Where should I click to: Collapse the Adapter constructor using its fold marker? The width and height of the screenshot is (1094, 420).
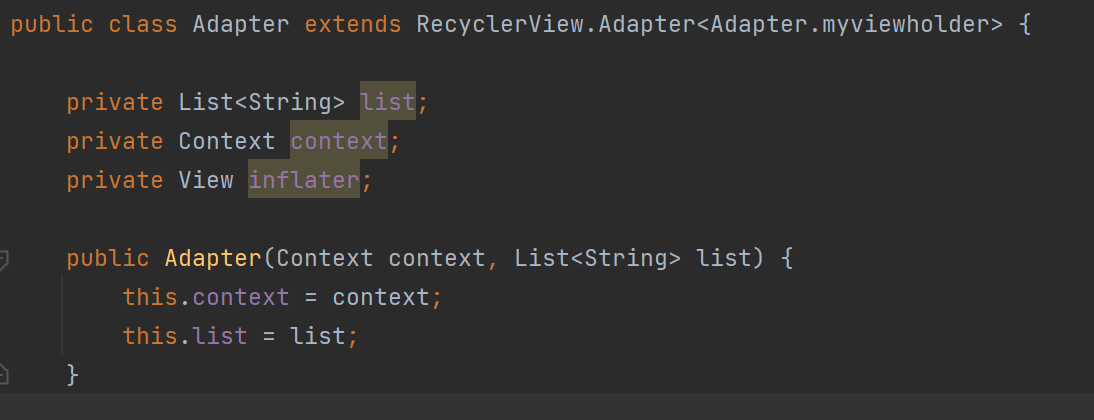(5, 259)
